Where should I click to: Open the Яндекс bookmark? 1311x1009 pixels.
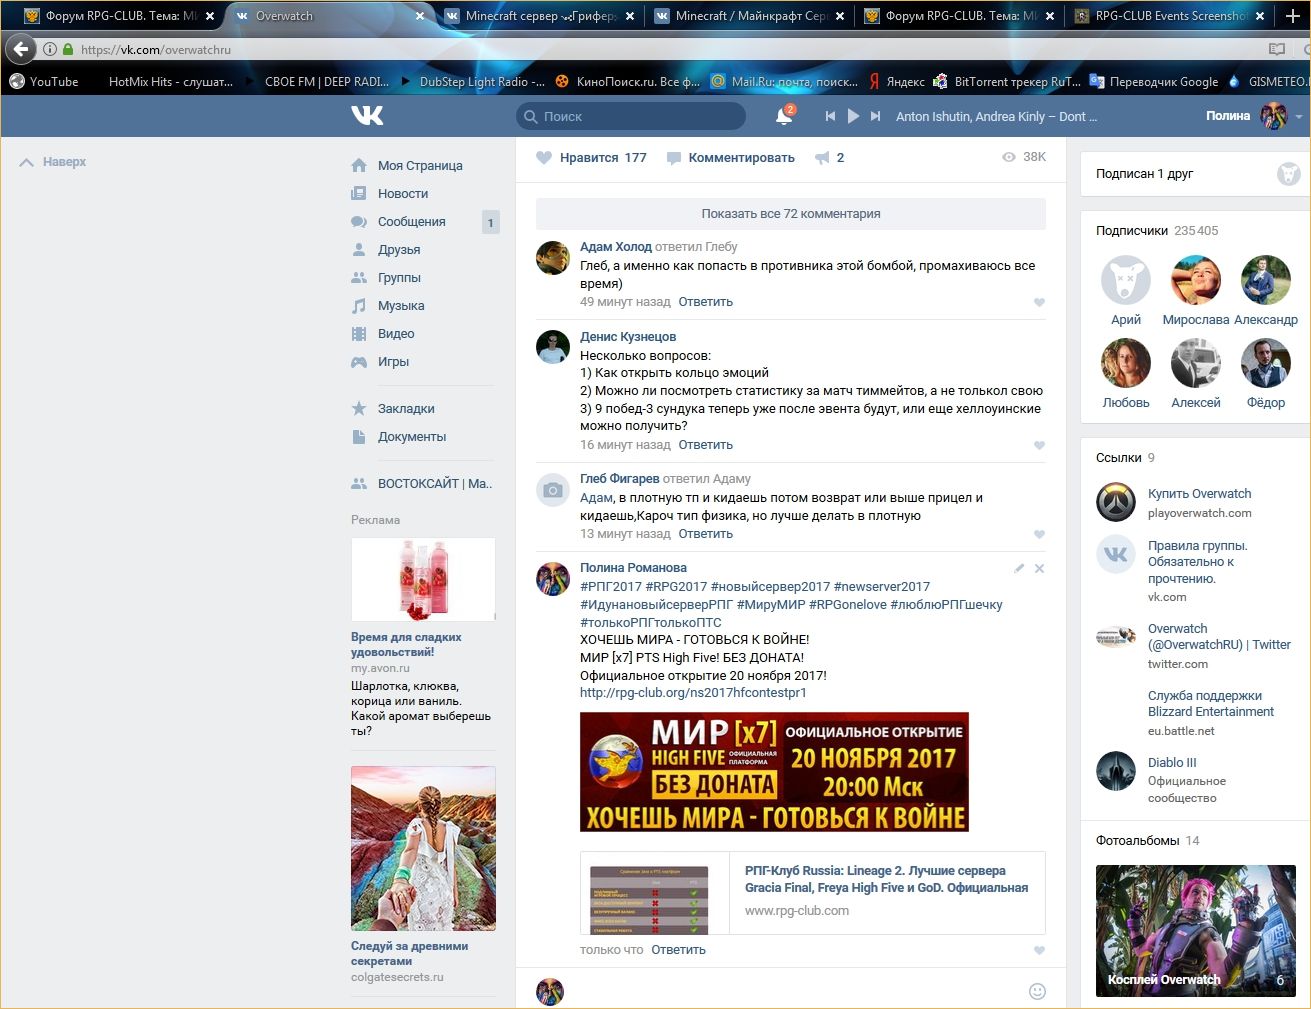click(896, 82)
